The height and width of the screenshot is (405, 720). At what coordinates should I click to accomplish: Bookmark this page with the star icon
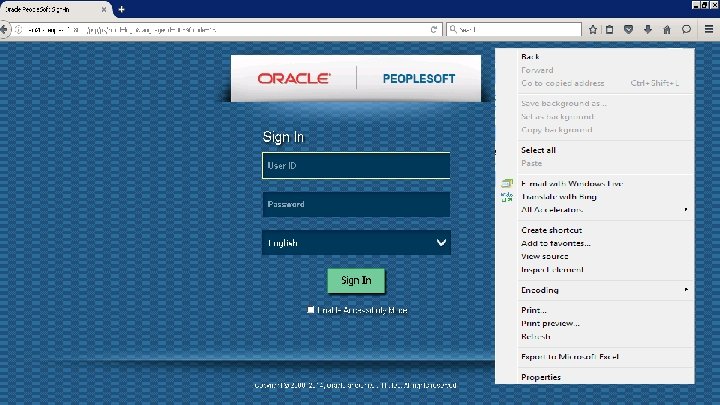[x=593, y=29]
